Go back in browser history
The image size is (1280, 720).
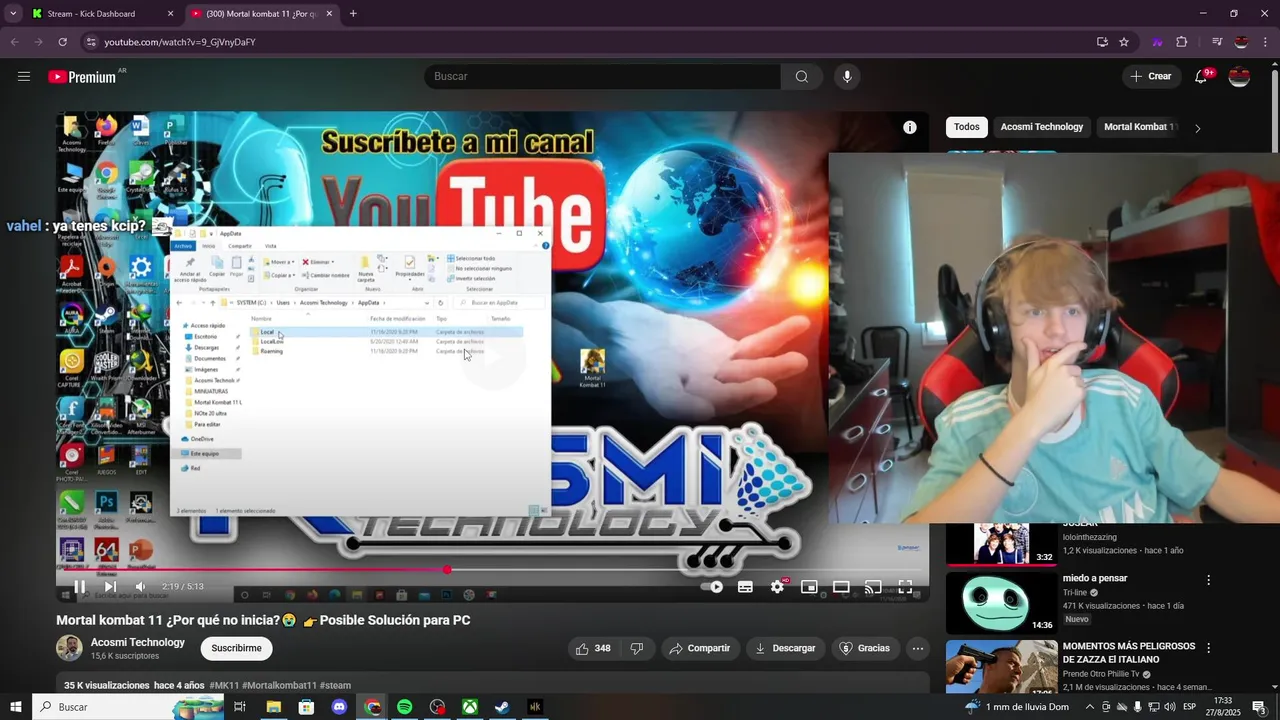[14, 42]
